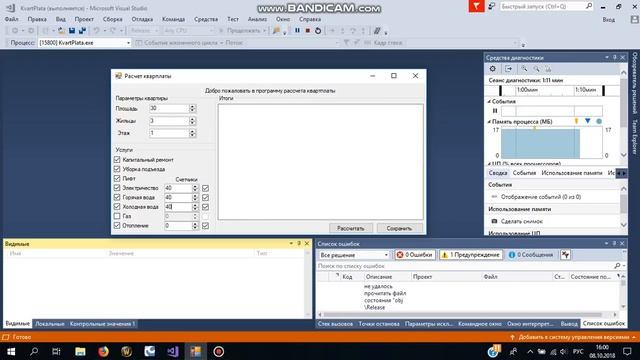Click the search magnifier in quick launch
This screenshot has width=640, height=360.
[x=589, y=6]
